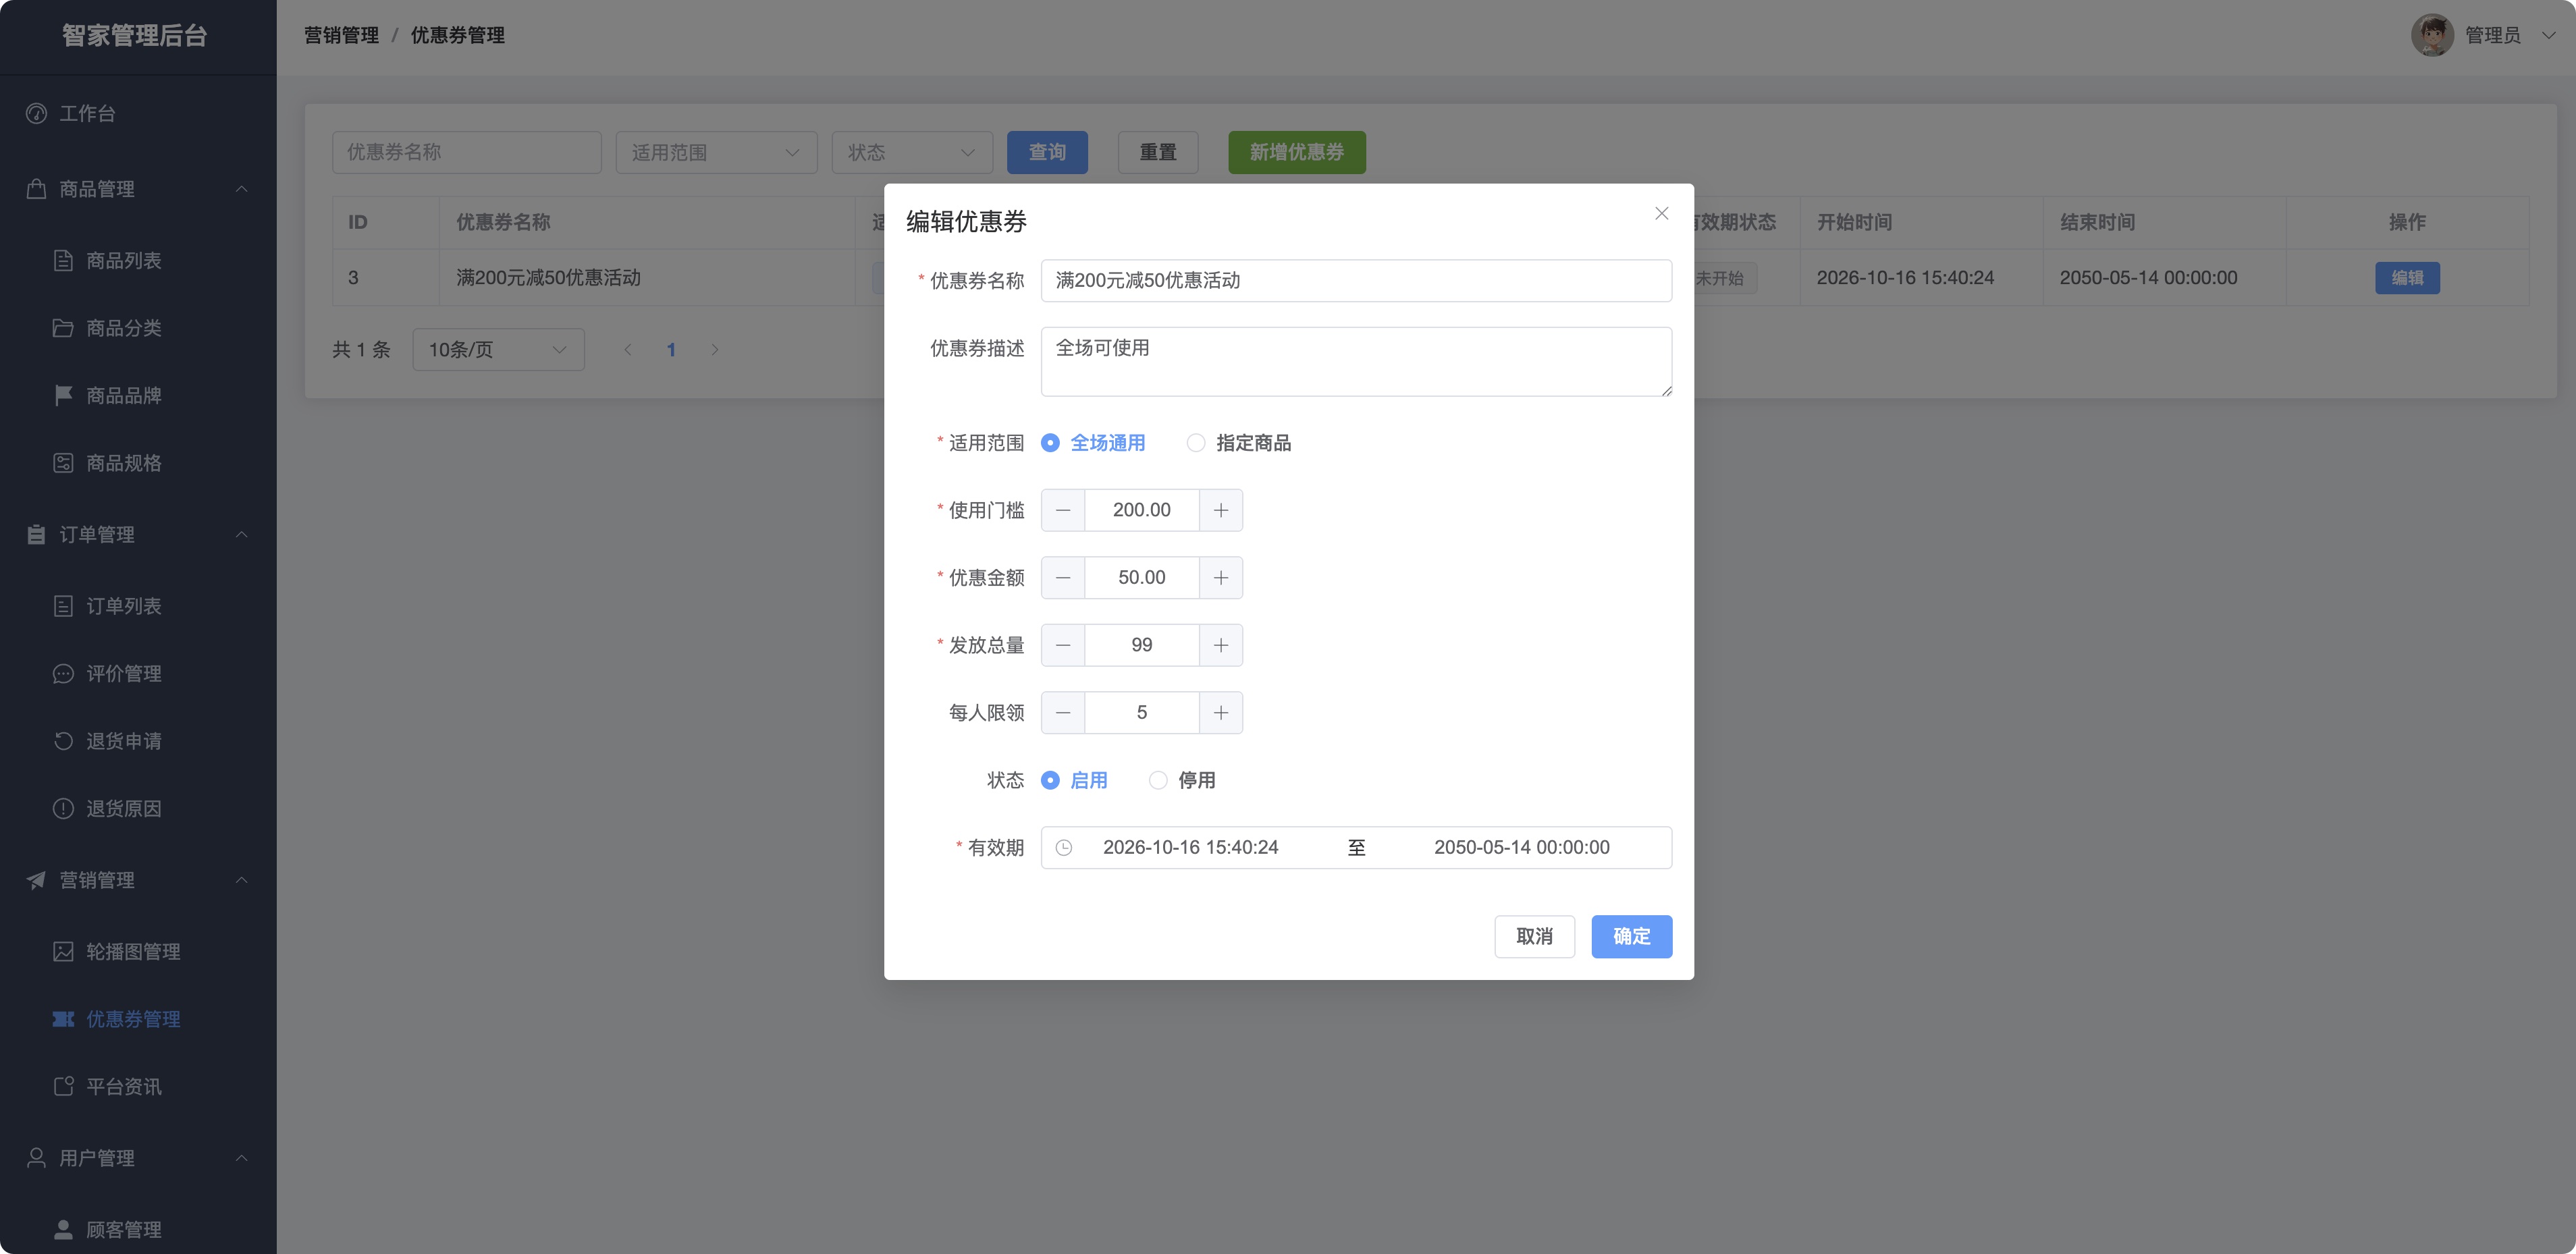
Task: Close the 编辑优惠券 dialog
Action: (x=1661, y=213)
